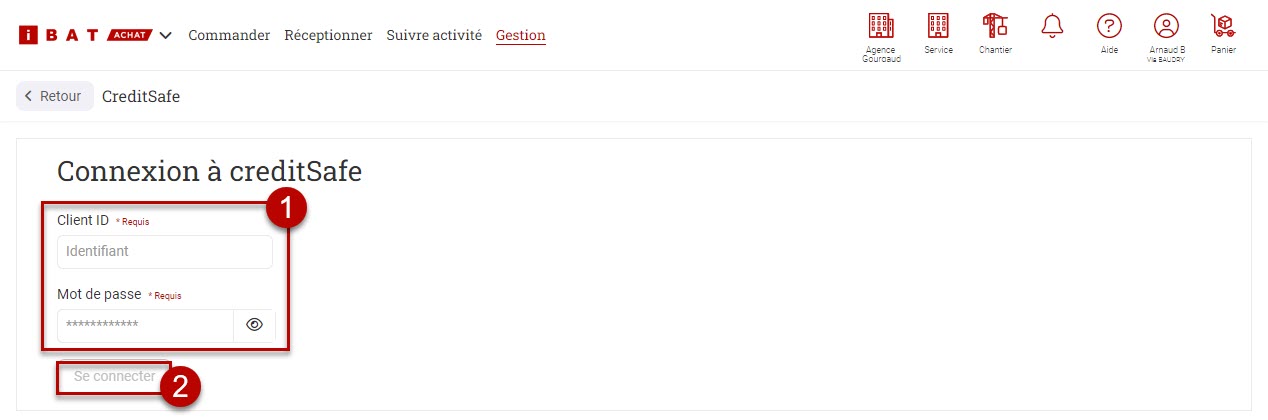Open the Suivre activité menu
The image size is (1268, 420).
(x=434, y=35)
